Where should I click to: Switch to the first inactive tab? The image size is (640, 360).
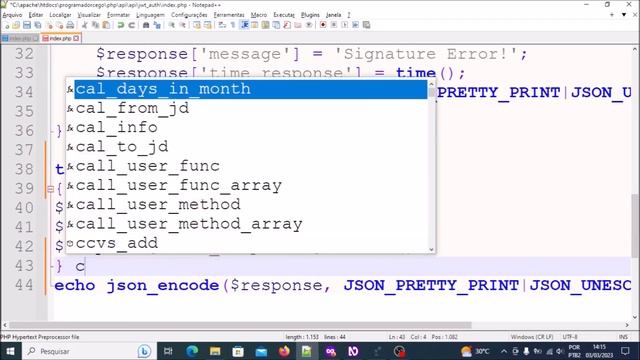(20, 38)
